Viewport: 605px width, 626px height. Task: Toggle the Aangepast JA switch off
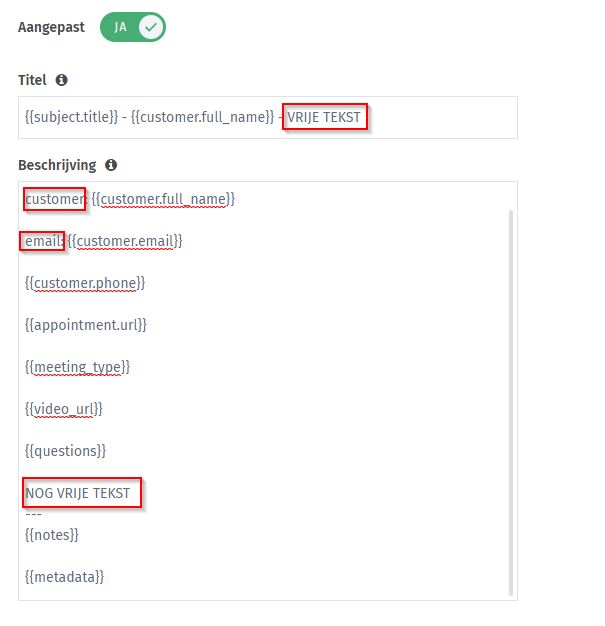pos(133,27)
